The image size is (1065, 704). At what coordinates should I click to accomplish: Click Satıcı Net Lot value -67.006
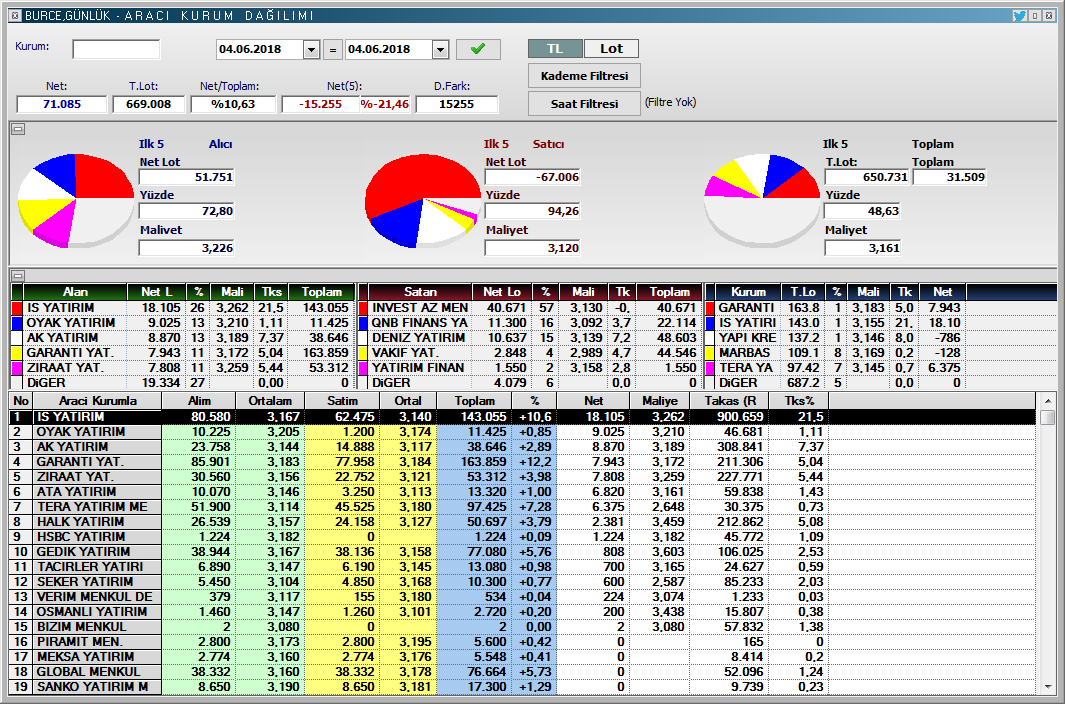pos(532,177)
